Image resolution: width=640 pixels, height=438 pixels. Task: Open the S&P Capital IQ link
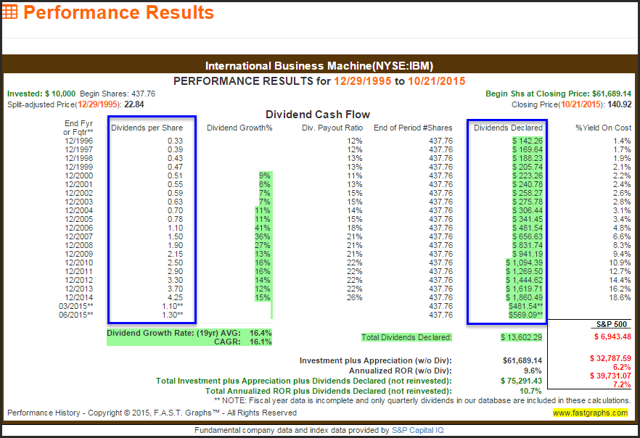(x=418, y=430)
